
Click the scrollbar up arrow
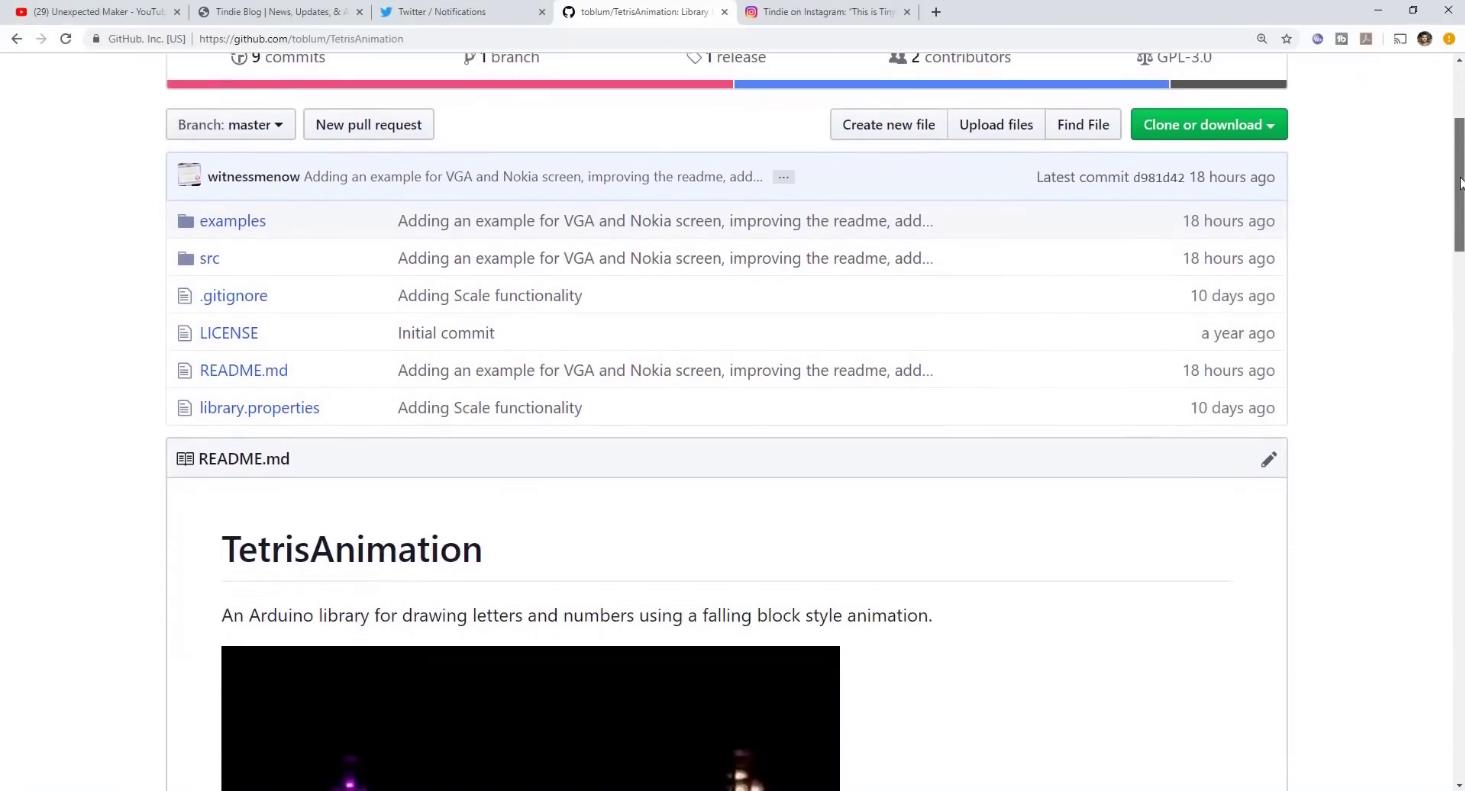click(x=1459, y=60)
